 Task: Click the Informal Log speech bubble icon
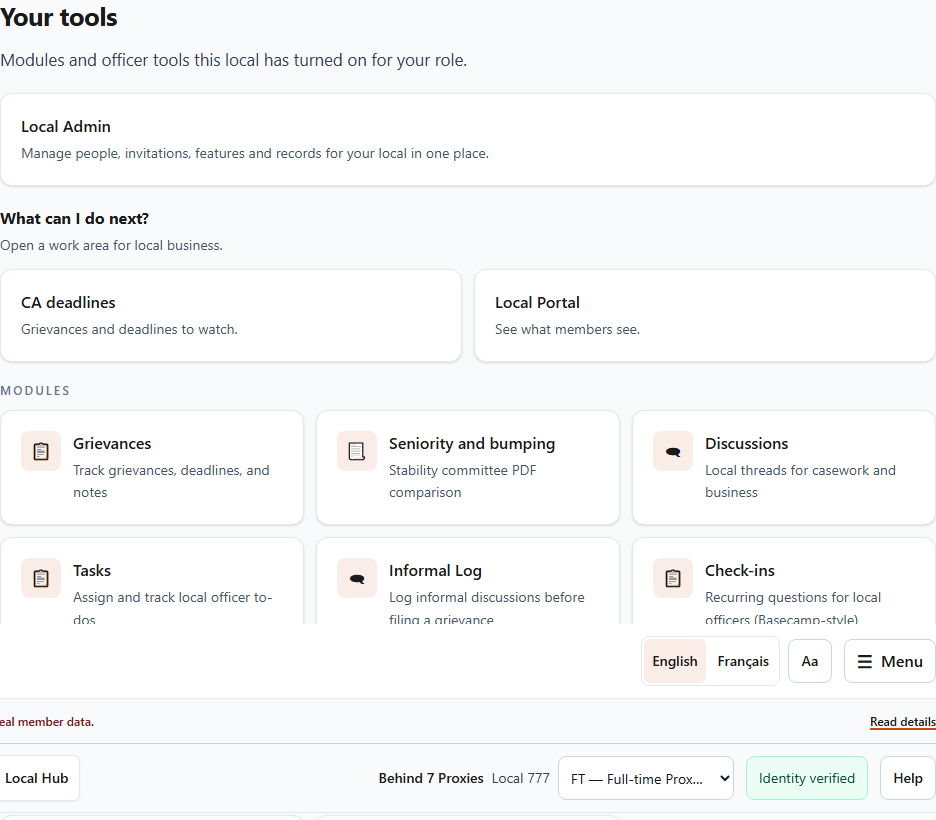356,578
